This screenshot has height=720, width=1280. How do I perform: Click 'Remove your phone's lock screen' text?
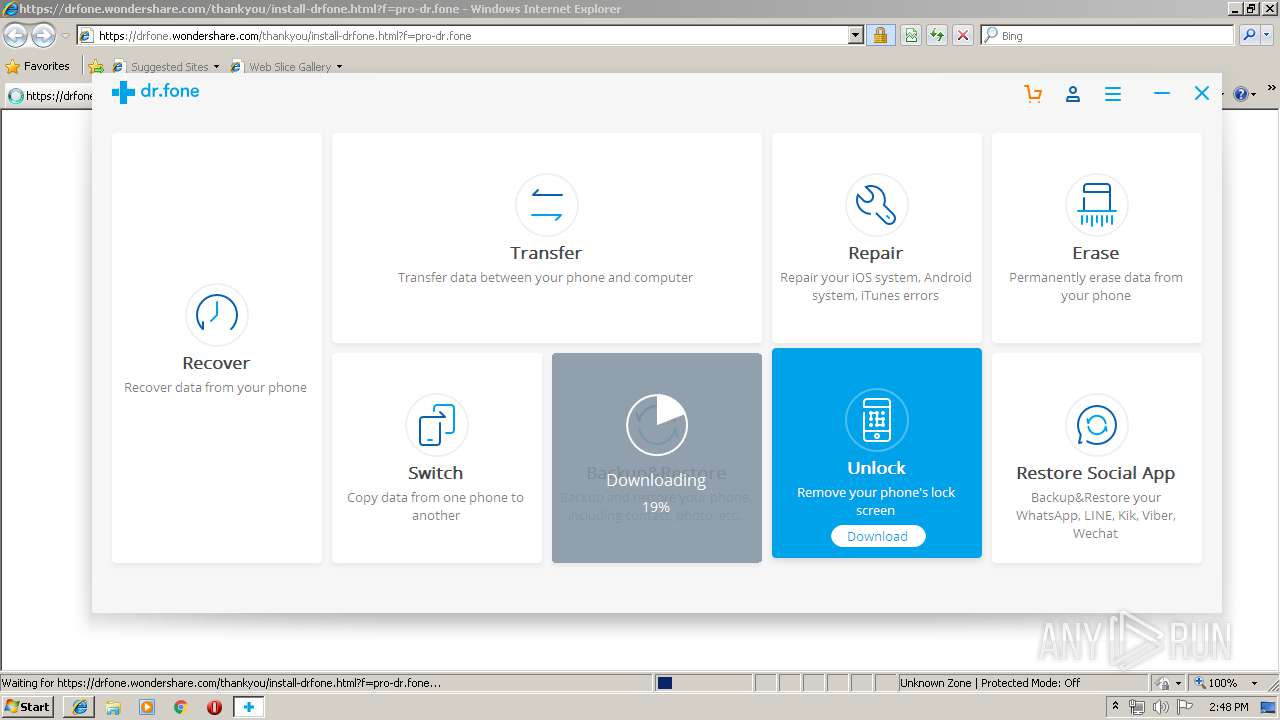click(876, 501)
